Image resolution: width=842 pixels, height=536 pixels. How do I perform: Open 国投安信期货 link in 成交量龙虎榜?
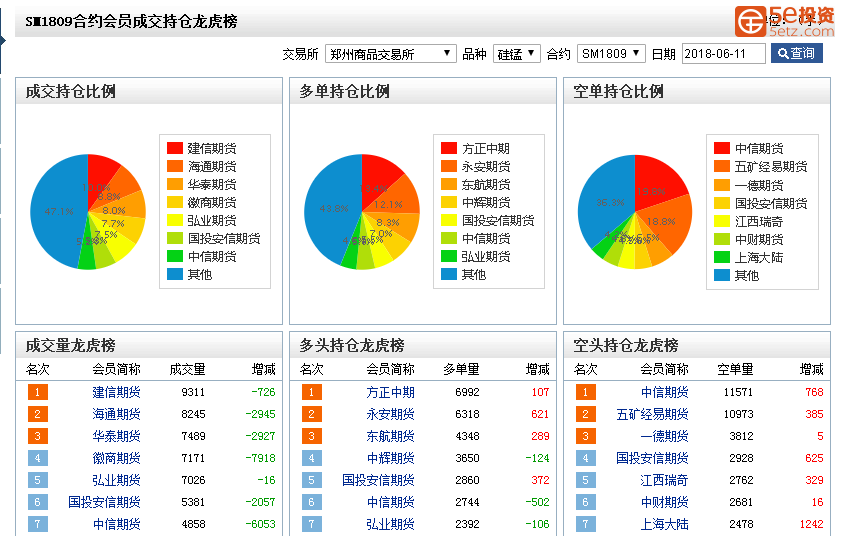(x=104, y=502)
